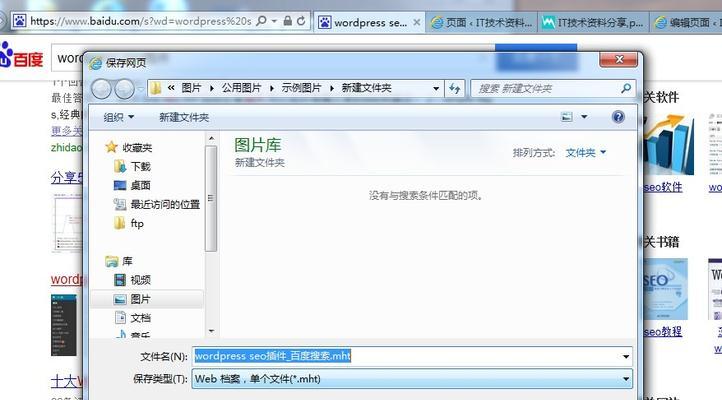
Task: Click the zhidao green URL text
Action: pos(67,148)
